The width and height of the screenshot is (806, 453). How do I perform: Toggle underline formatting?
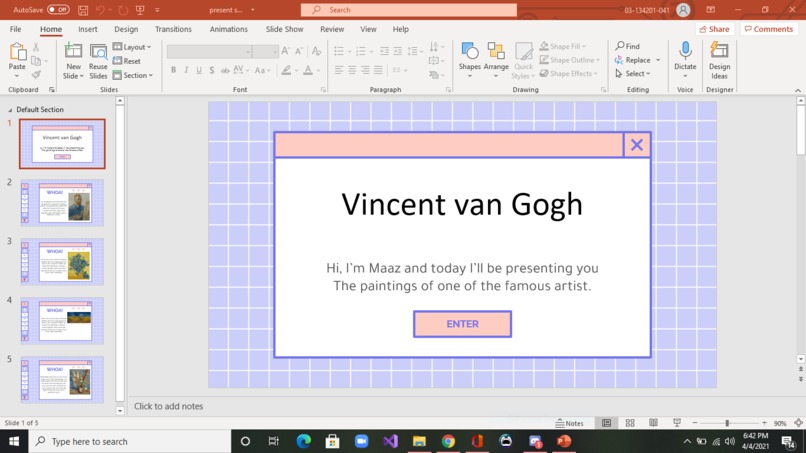[199, 70]
